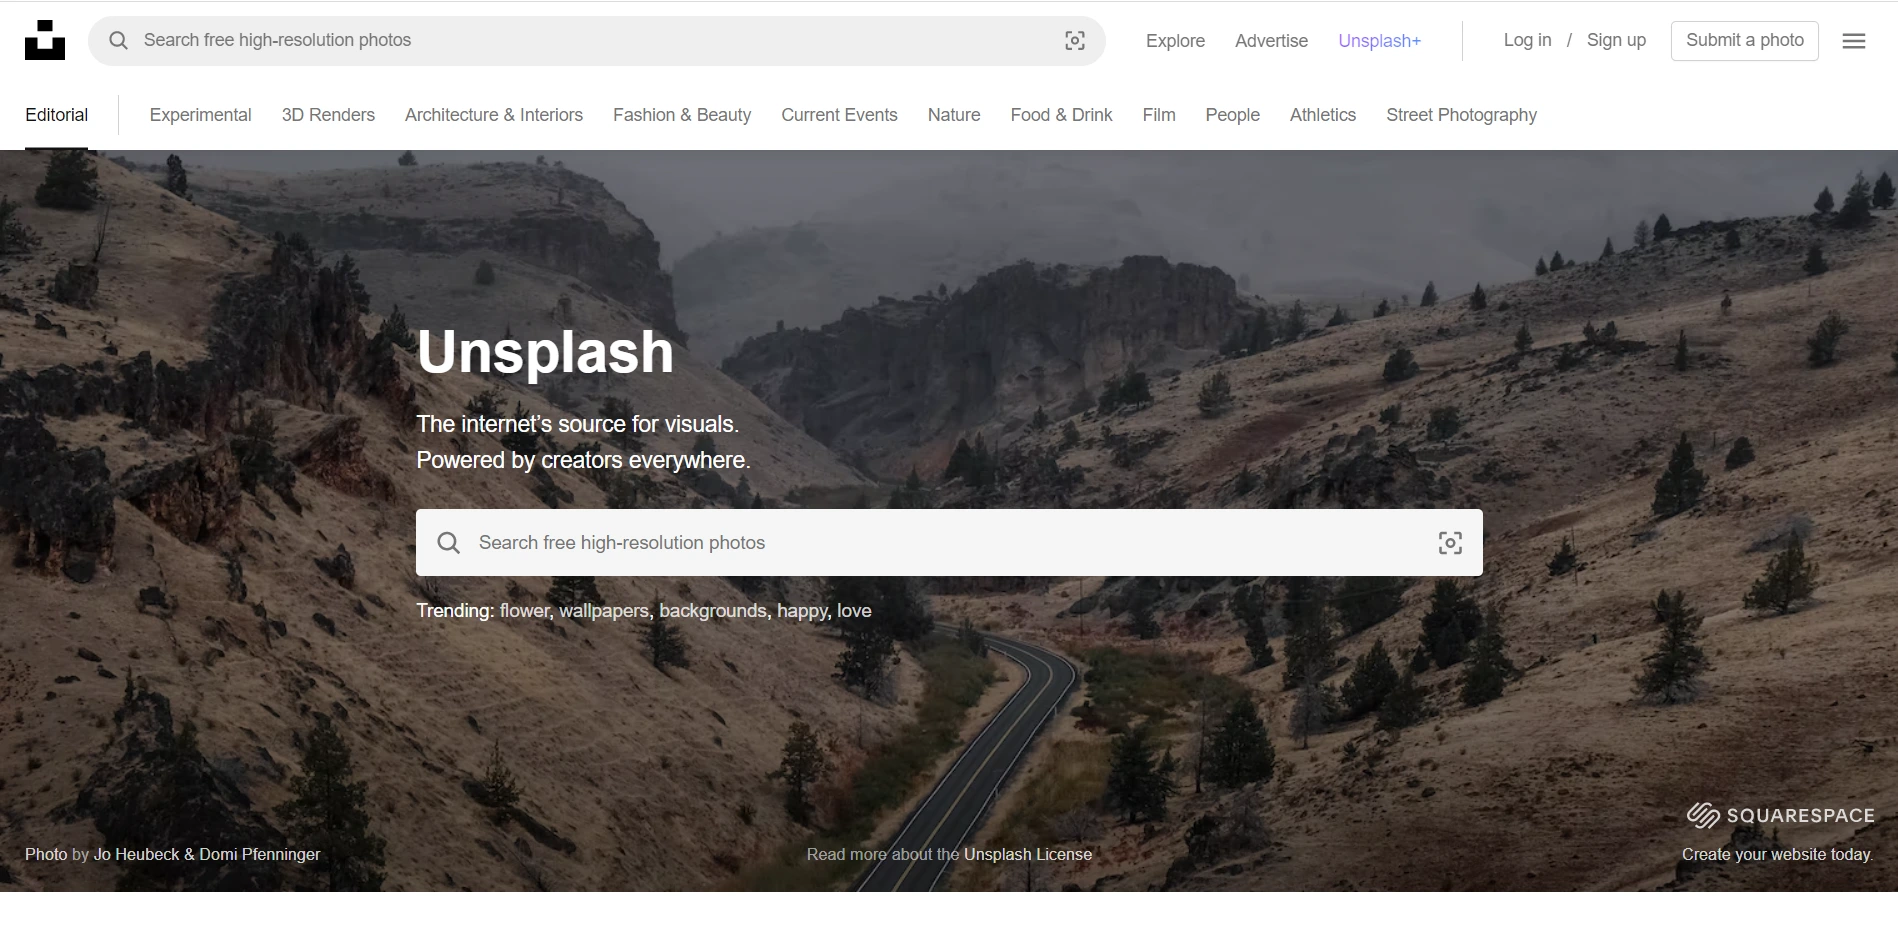Open the Current Events category
This screenshot has width=1898, height=932.
839,115
